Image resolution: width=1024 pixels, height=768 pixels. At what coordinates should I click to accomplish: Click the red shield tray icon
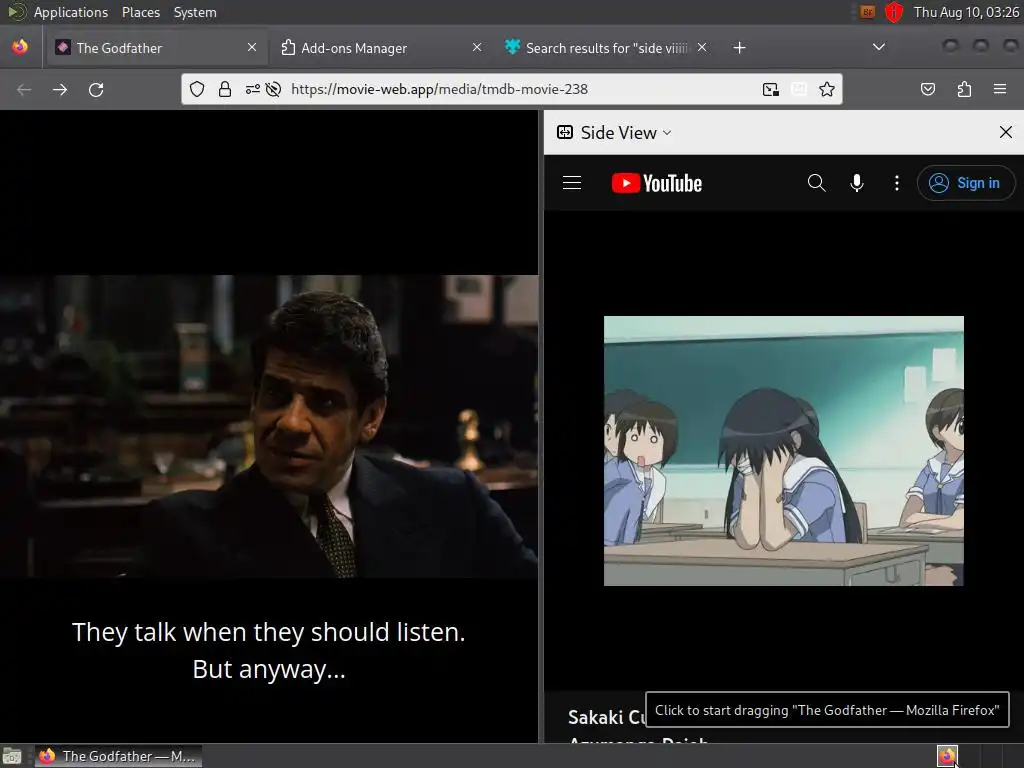[x=893, y=12]
